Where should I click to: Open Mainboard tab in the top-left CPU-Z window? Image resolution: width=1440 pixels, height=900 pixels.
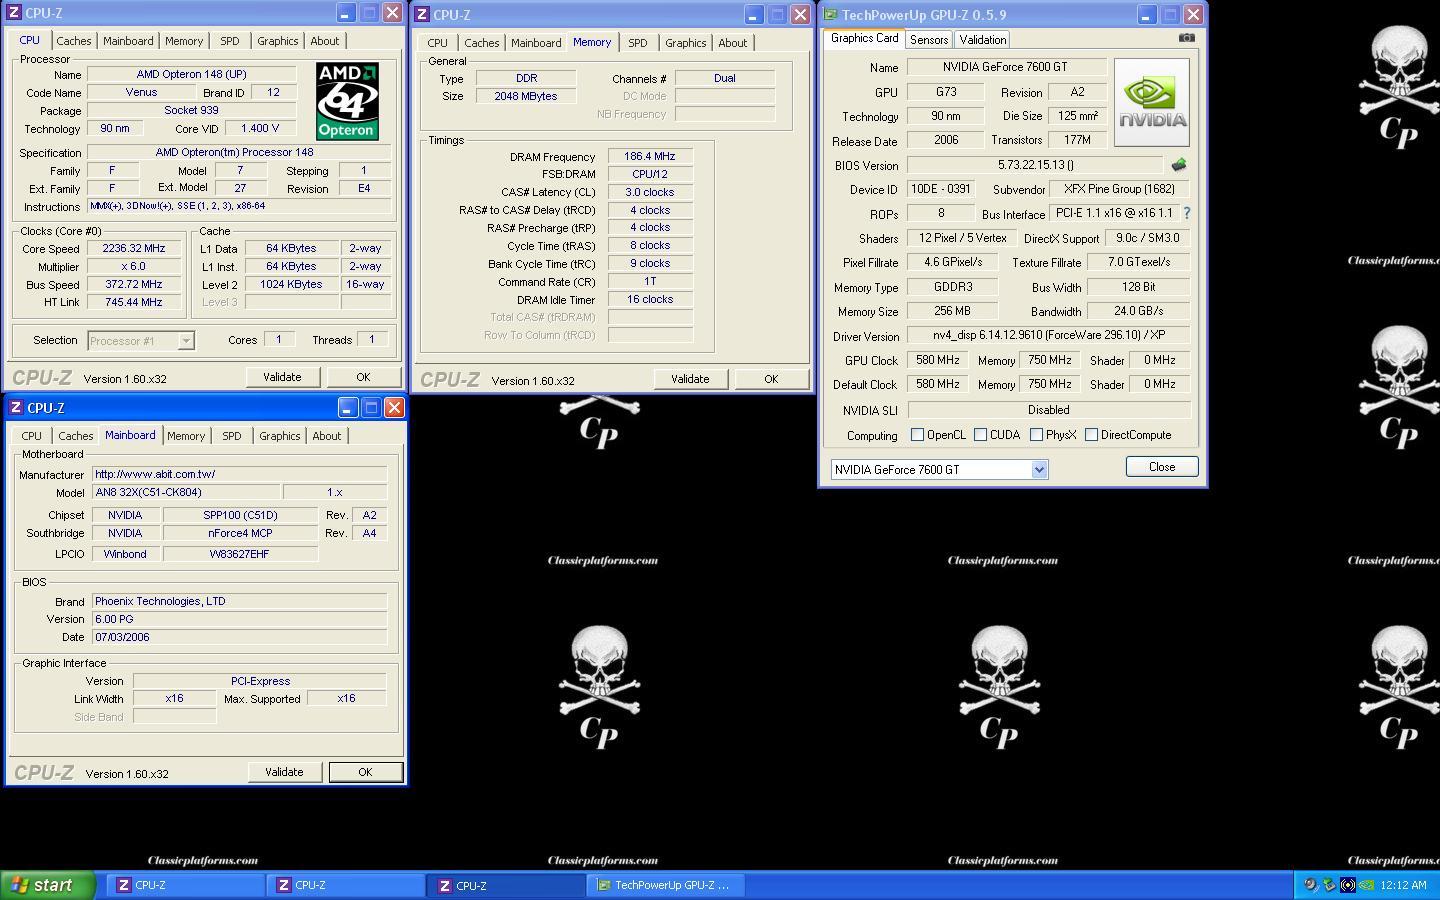point(128,41)
